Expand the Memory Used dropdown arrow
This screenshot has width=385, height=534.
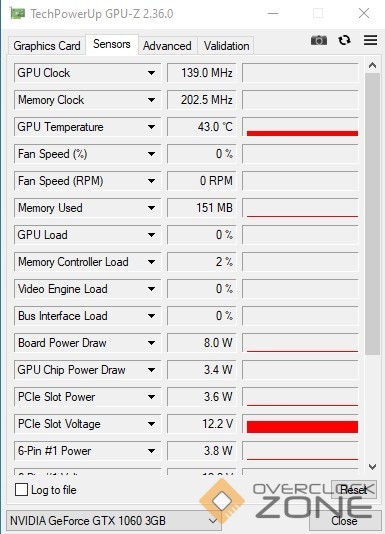point(151,208)
